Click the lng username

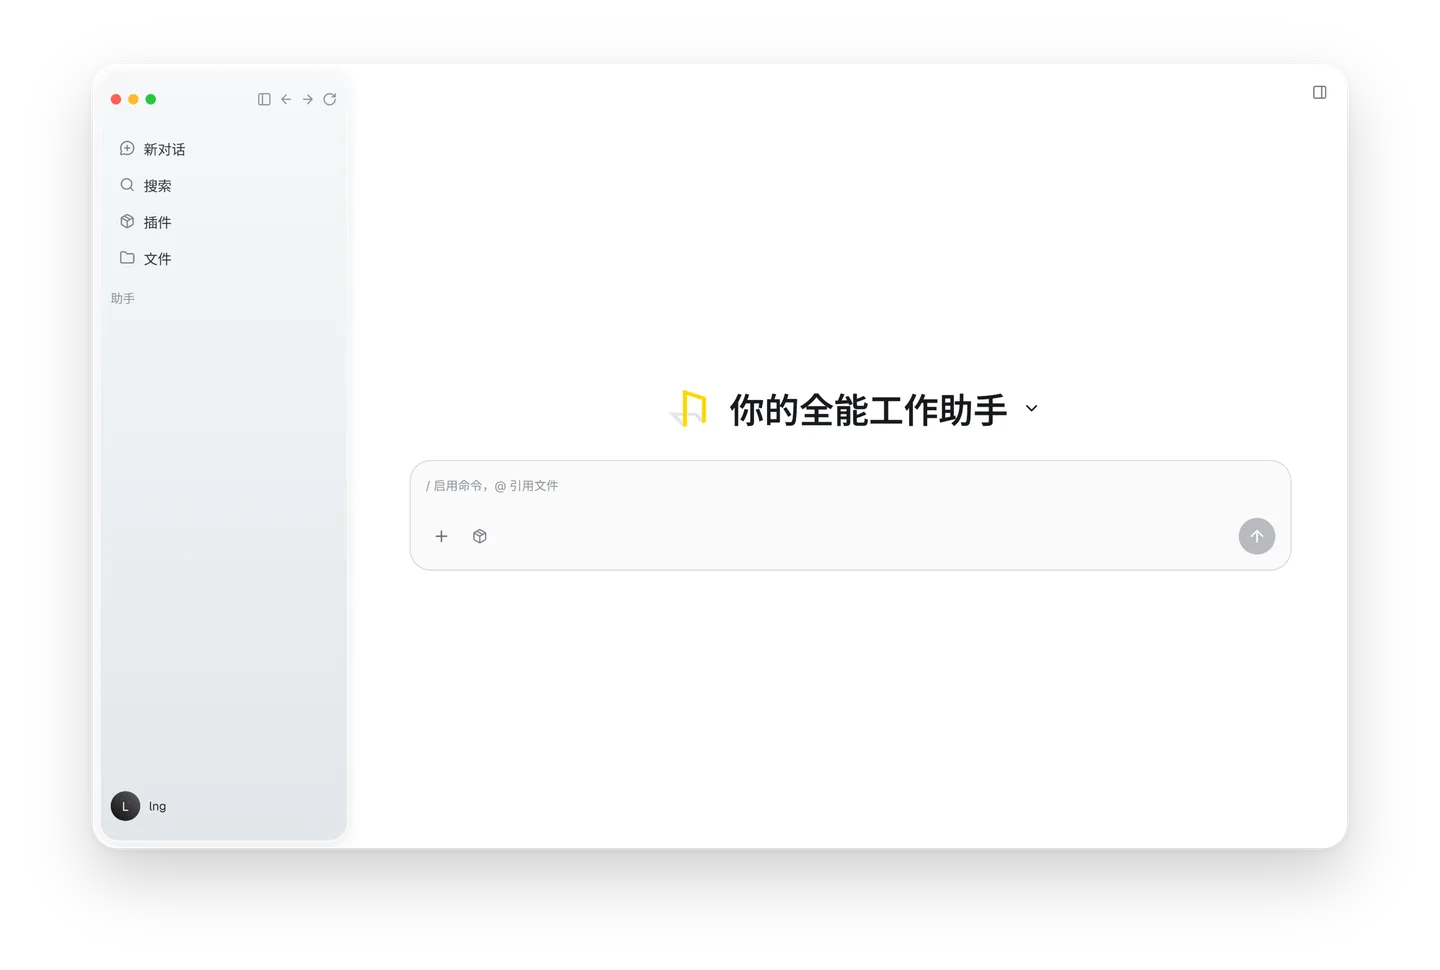point(157,806)
